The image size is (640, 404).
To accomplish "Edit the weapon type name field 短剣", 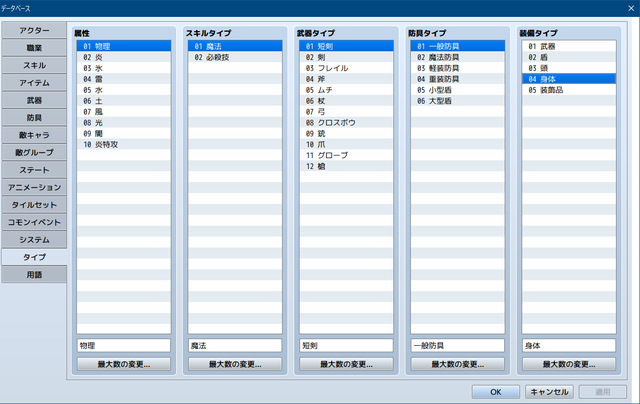I will pyautogui.click(x=346, y=346).
